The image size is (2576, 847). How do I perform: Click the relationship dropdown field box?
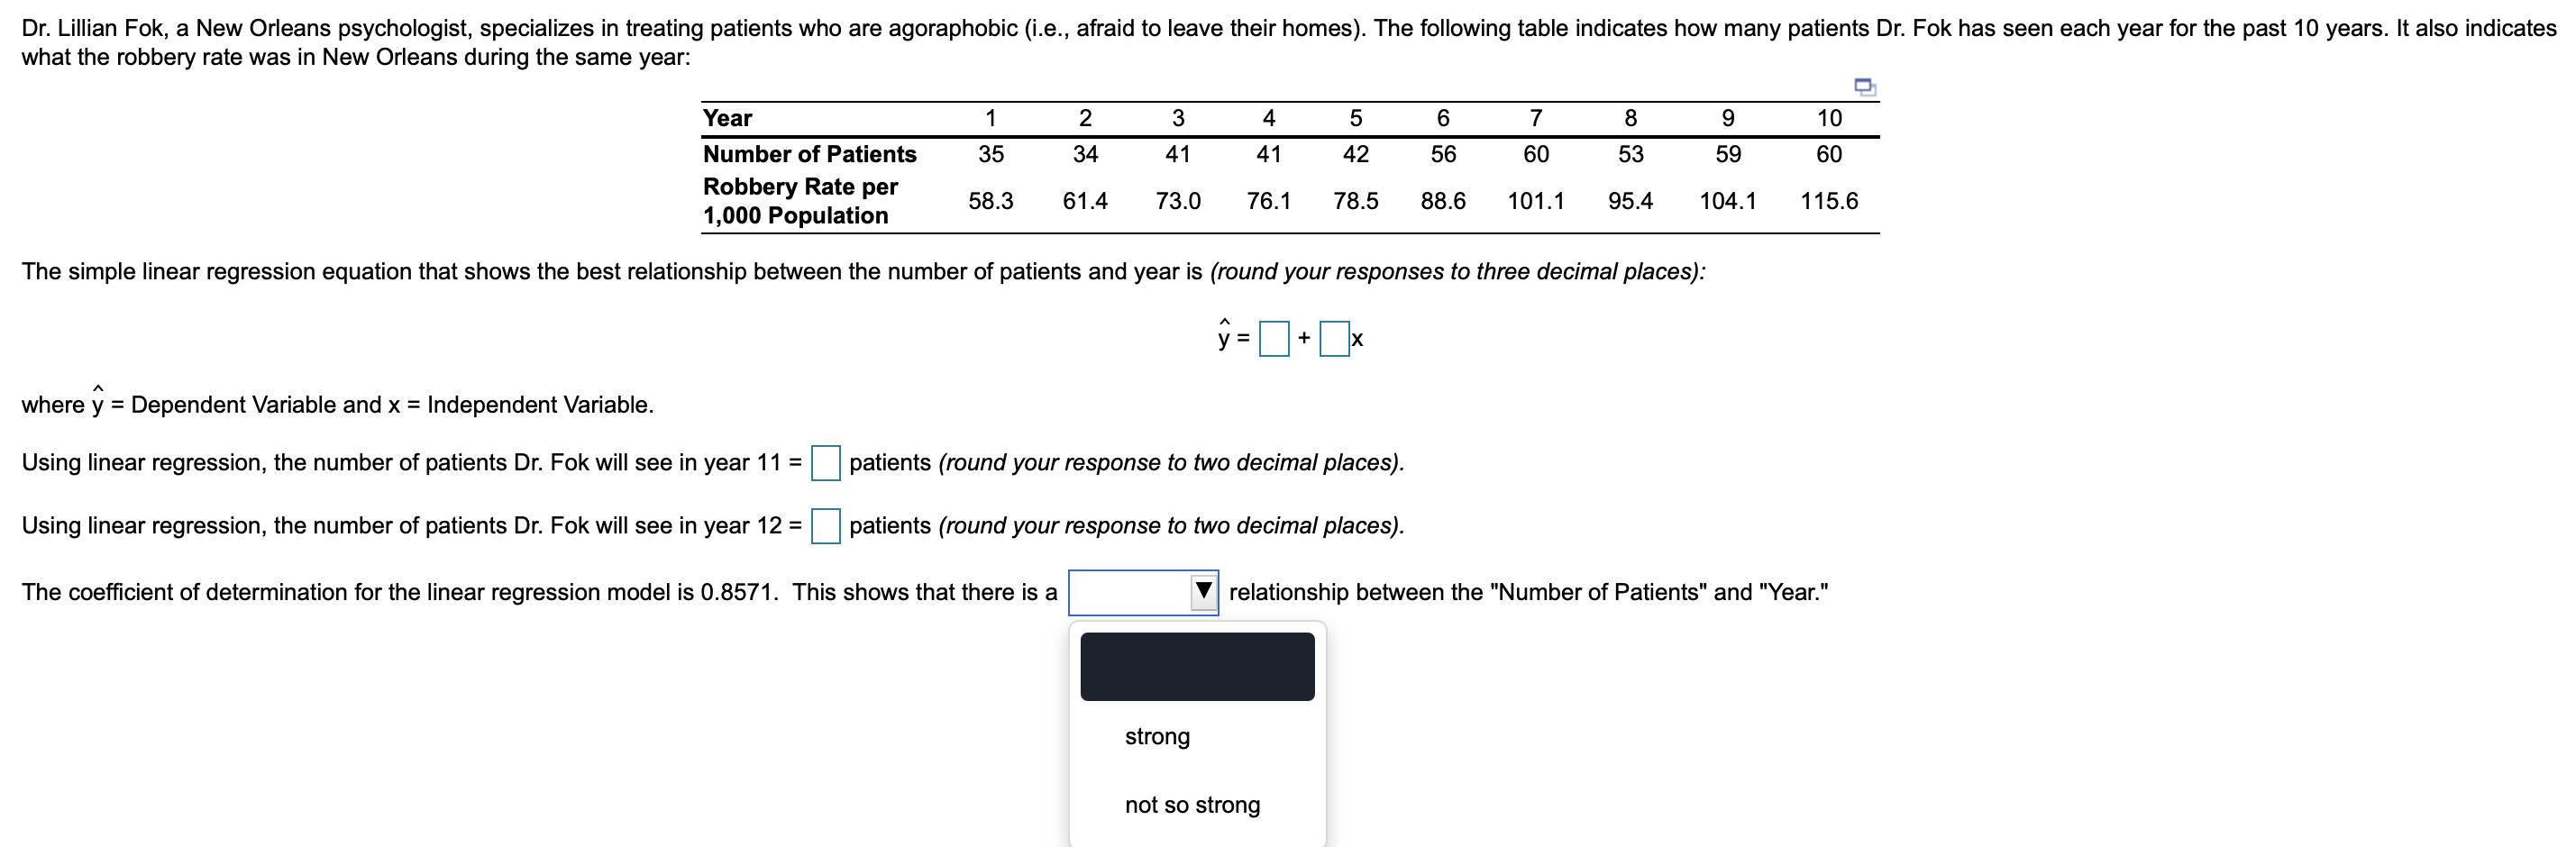click(1143, 592)
